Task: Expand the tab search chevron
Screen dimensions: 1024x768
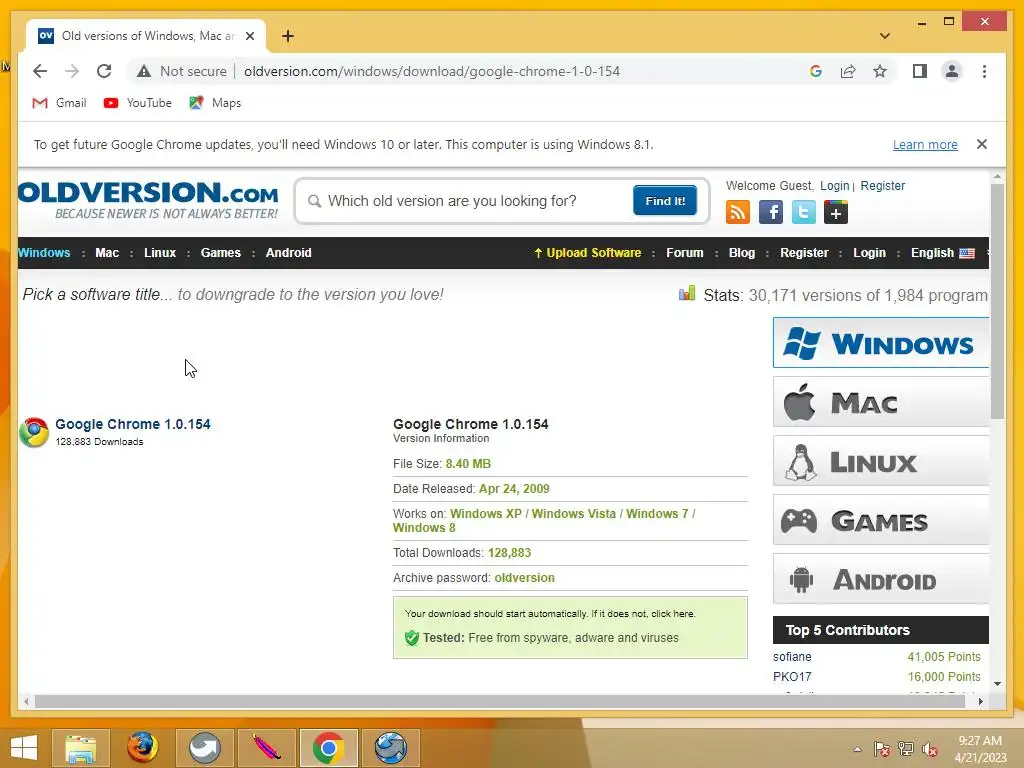Action: (885, 36)
